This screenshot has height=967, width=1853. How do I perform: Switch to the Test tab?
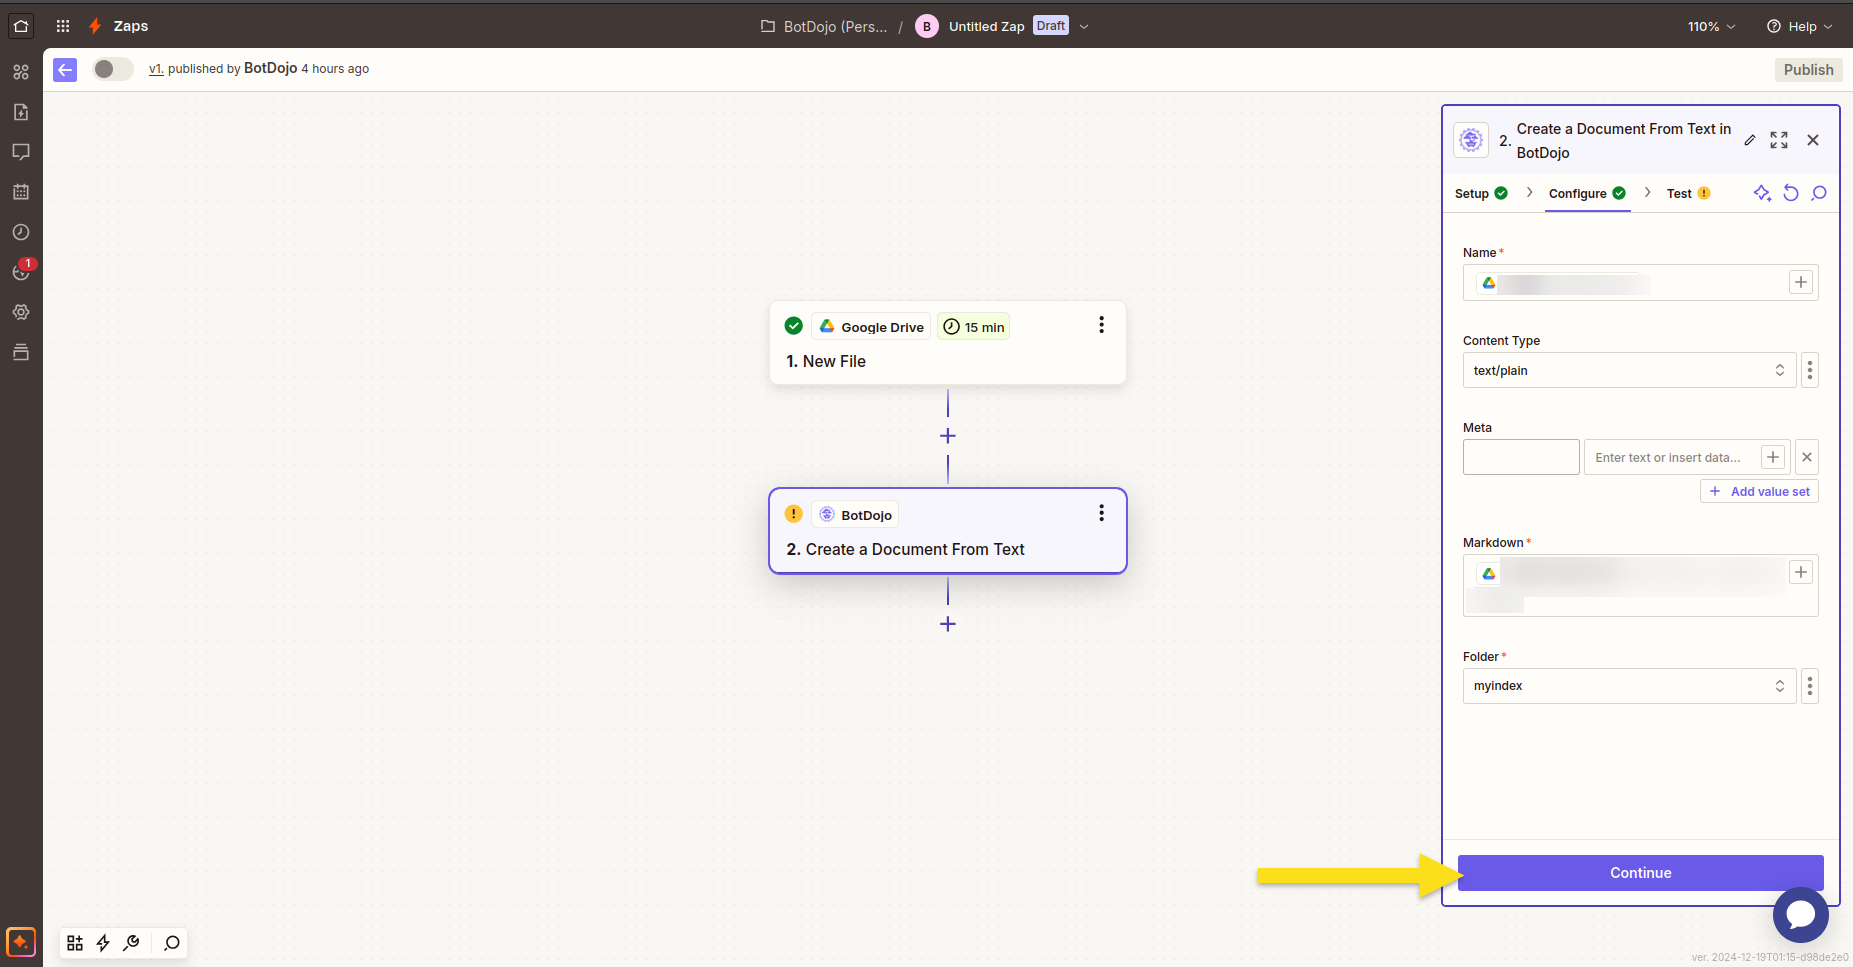(1688, 194)
